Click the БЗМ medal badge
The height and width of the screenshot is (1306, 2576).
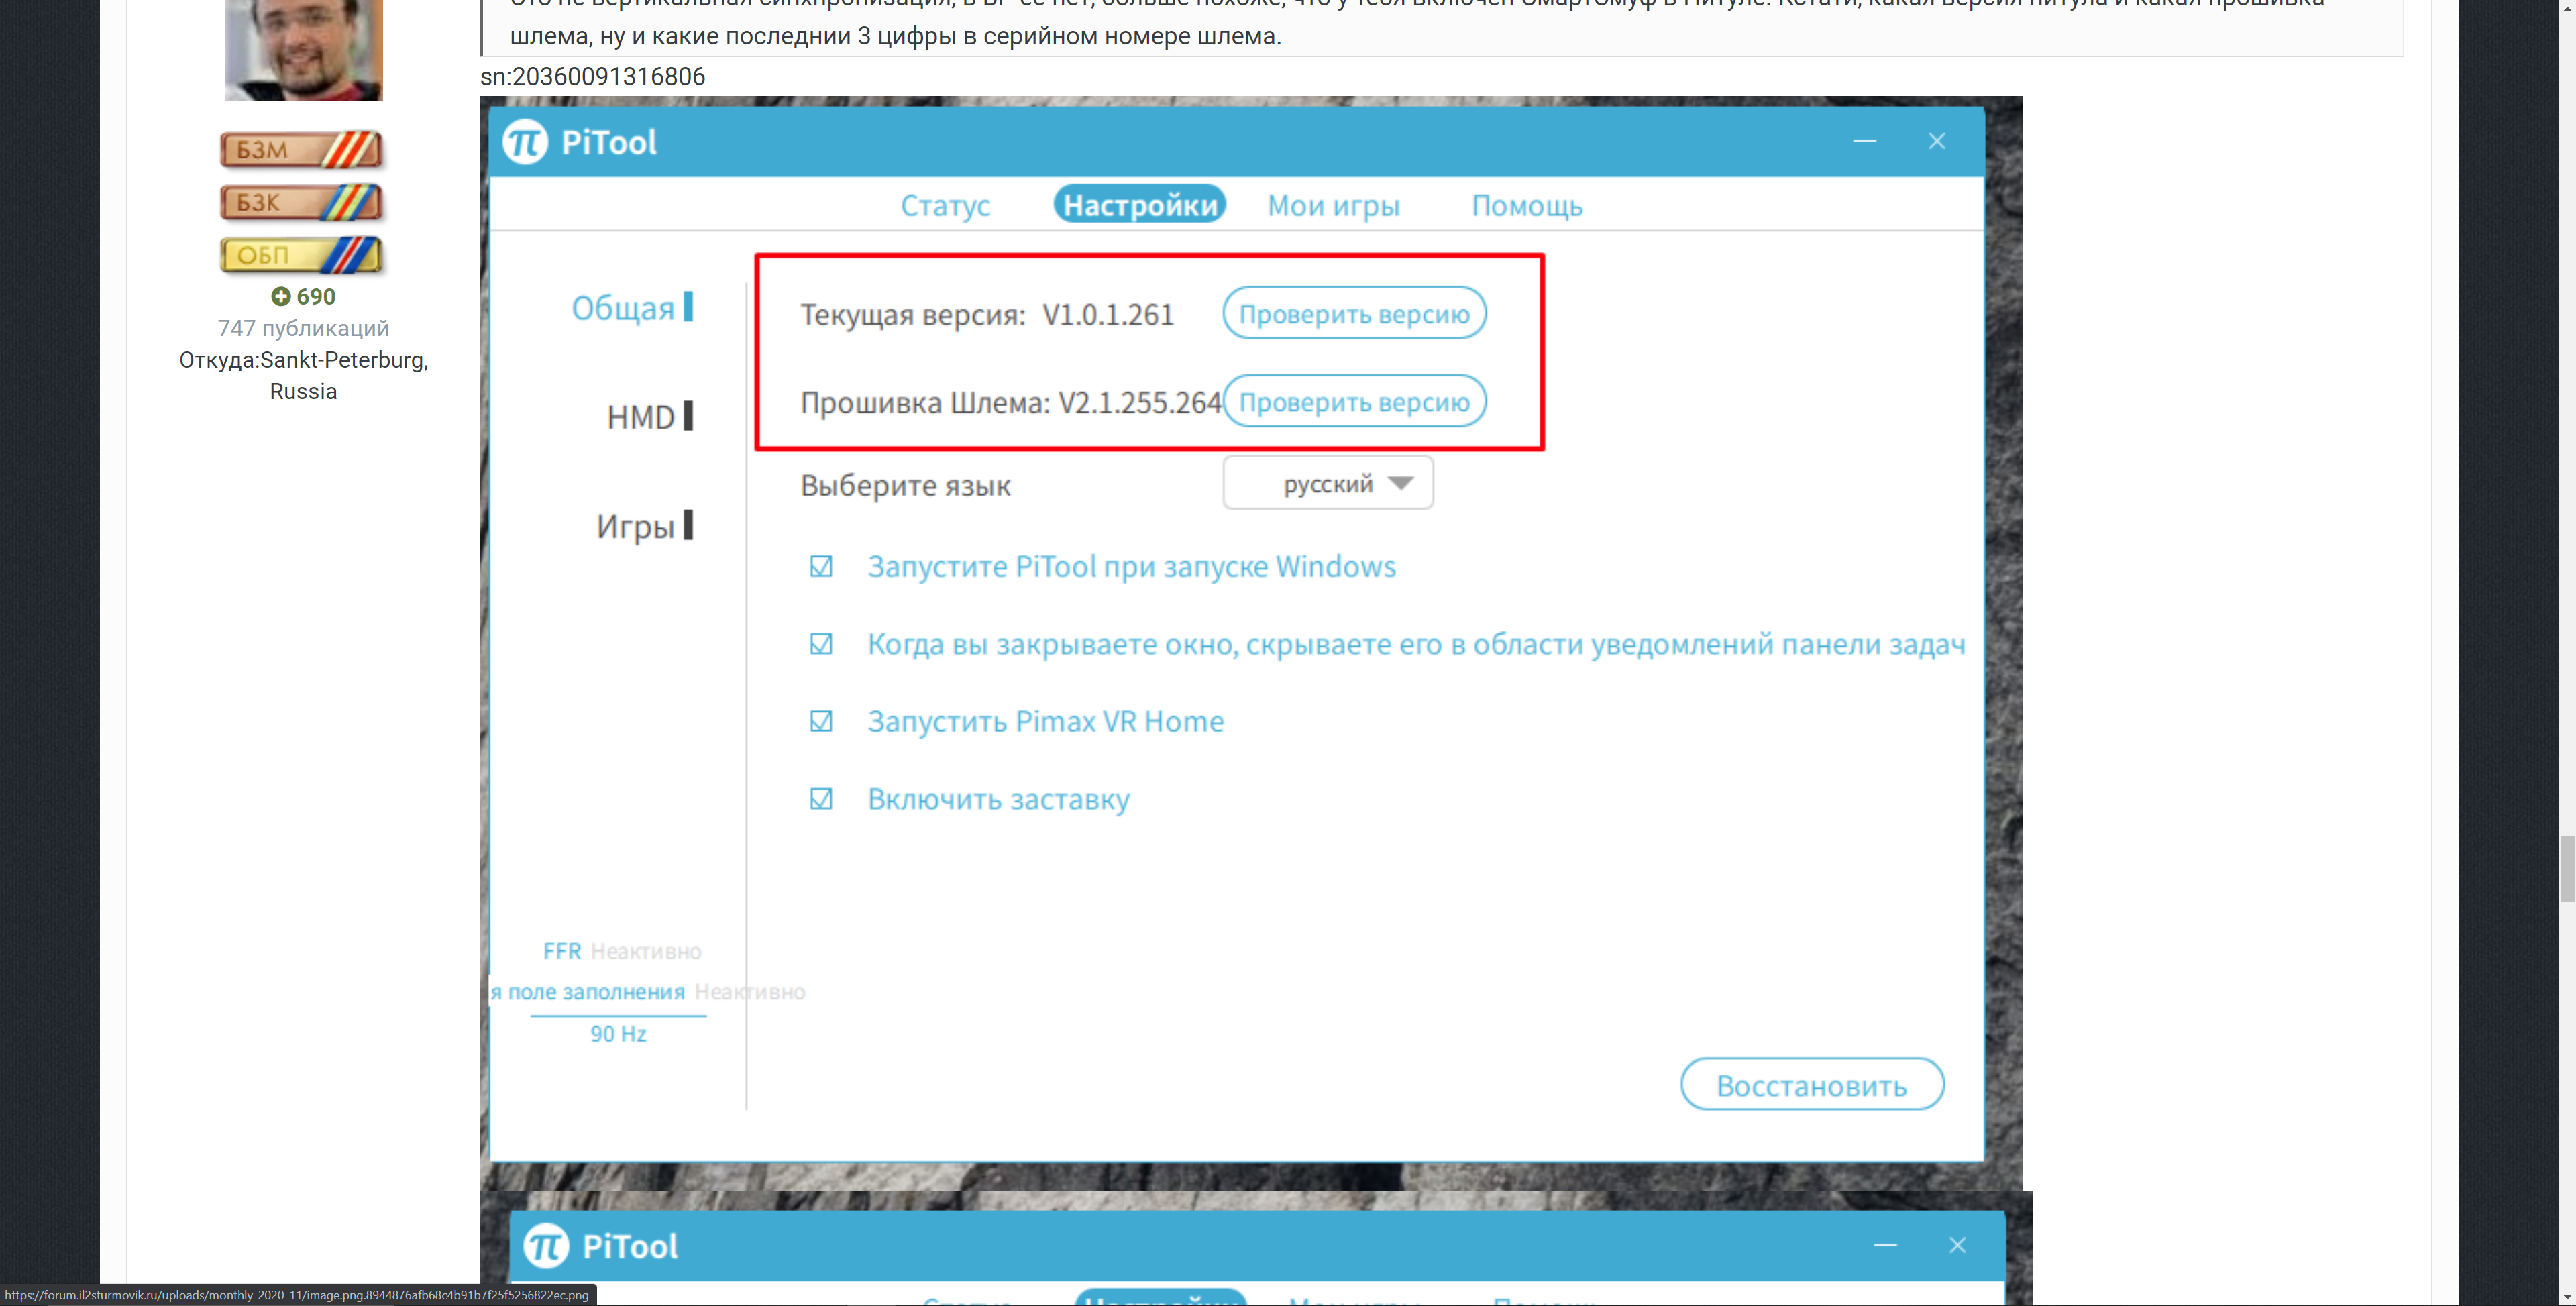tap(301, 150)
